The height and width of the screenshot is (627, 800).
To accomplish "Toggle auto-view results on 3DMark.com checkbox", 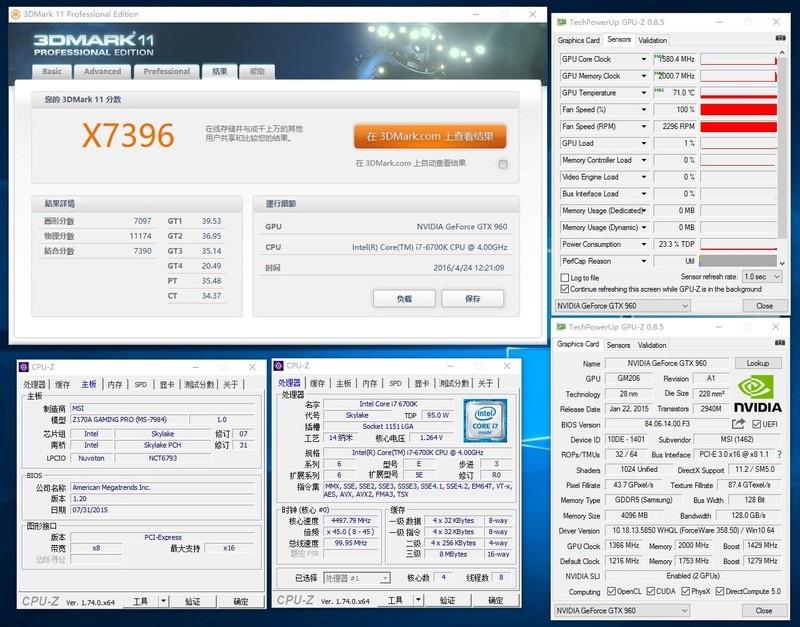I will [503, 164].
